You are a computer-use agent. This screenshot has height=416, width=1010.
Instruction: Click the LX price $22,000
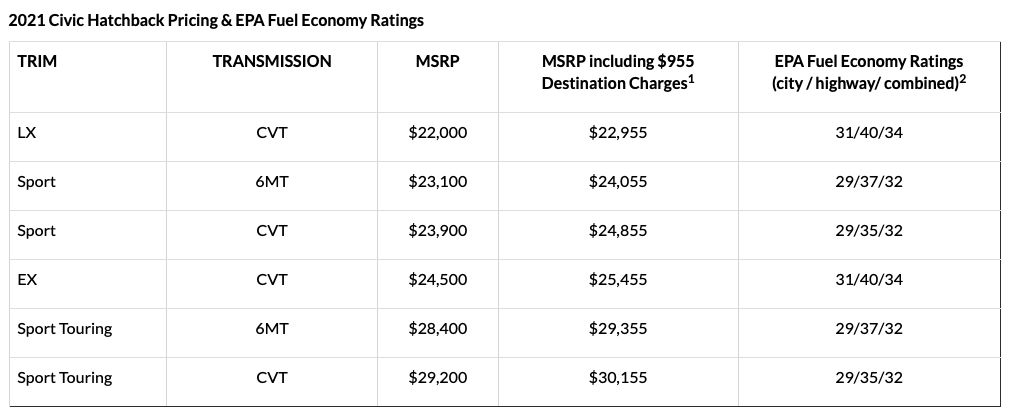pos(437,133)
